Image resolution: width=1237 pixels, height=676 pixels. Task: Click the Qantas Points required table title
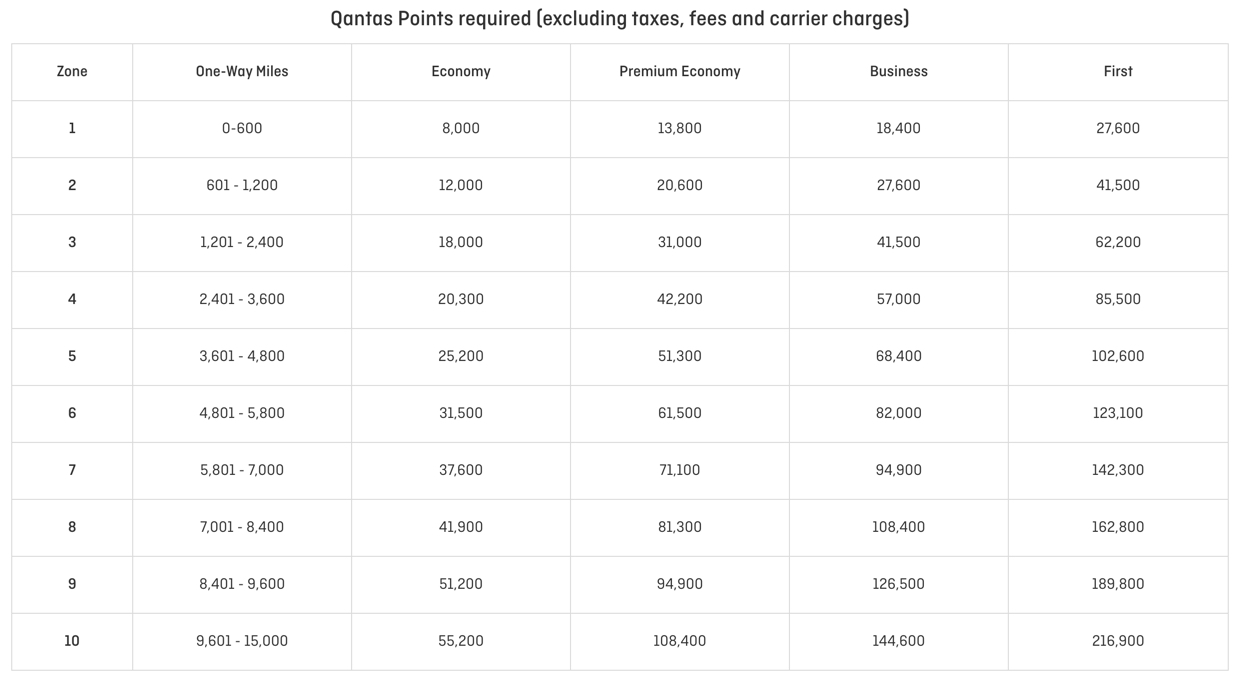click(x=620, y=18)
